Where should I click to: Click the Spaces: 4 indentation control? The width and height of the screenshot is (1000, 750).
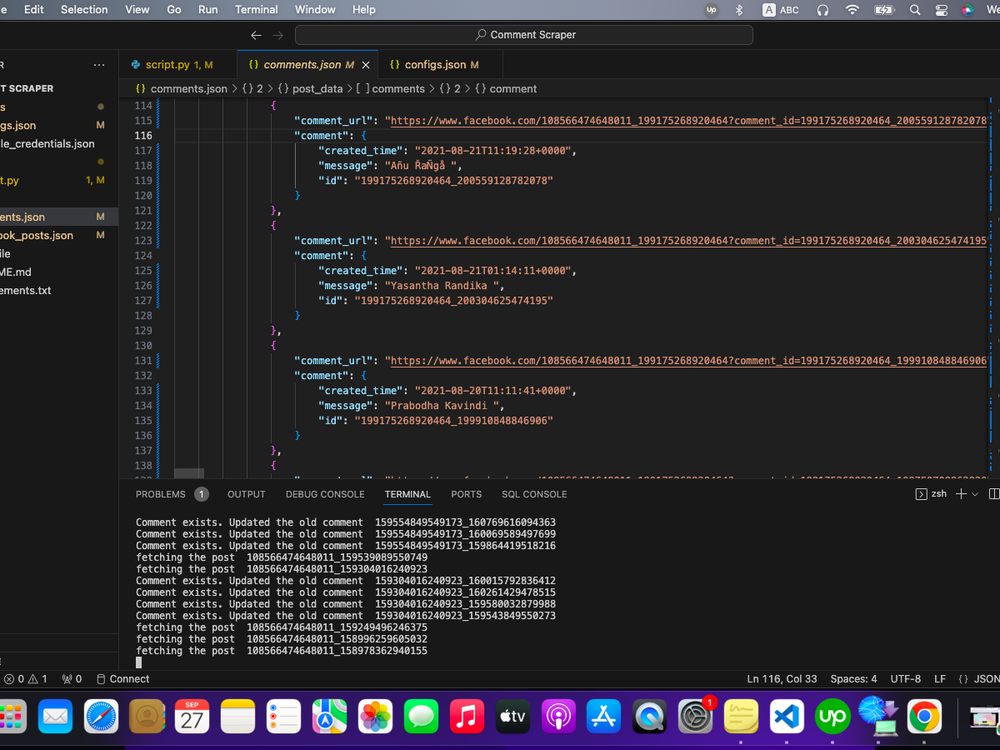(853, 679)
